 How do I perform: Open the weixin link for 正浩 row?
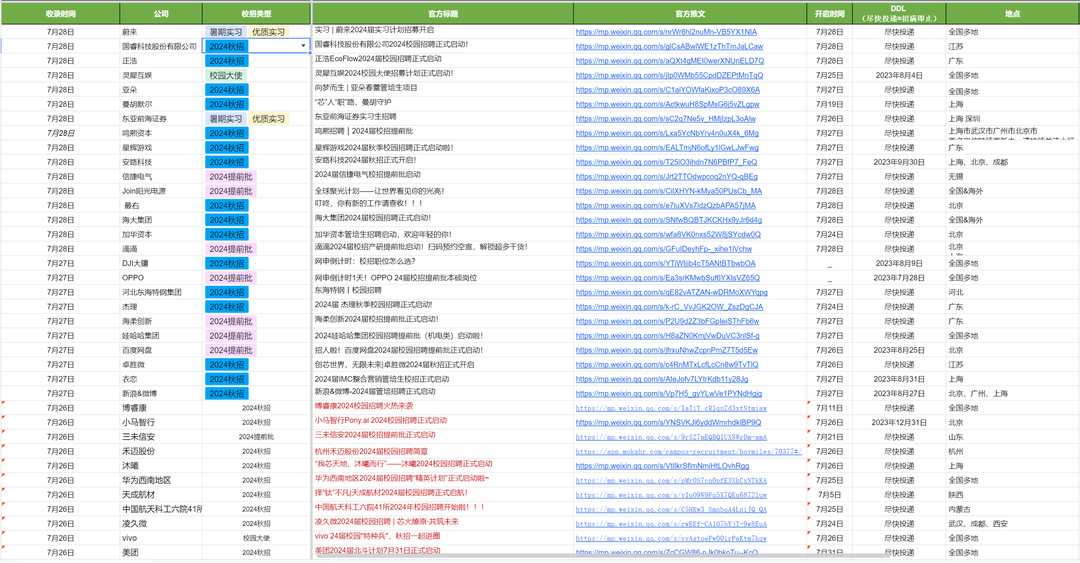[669, 61]
